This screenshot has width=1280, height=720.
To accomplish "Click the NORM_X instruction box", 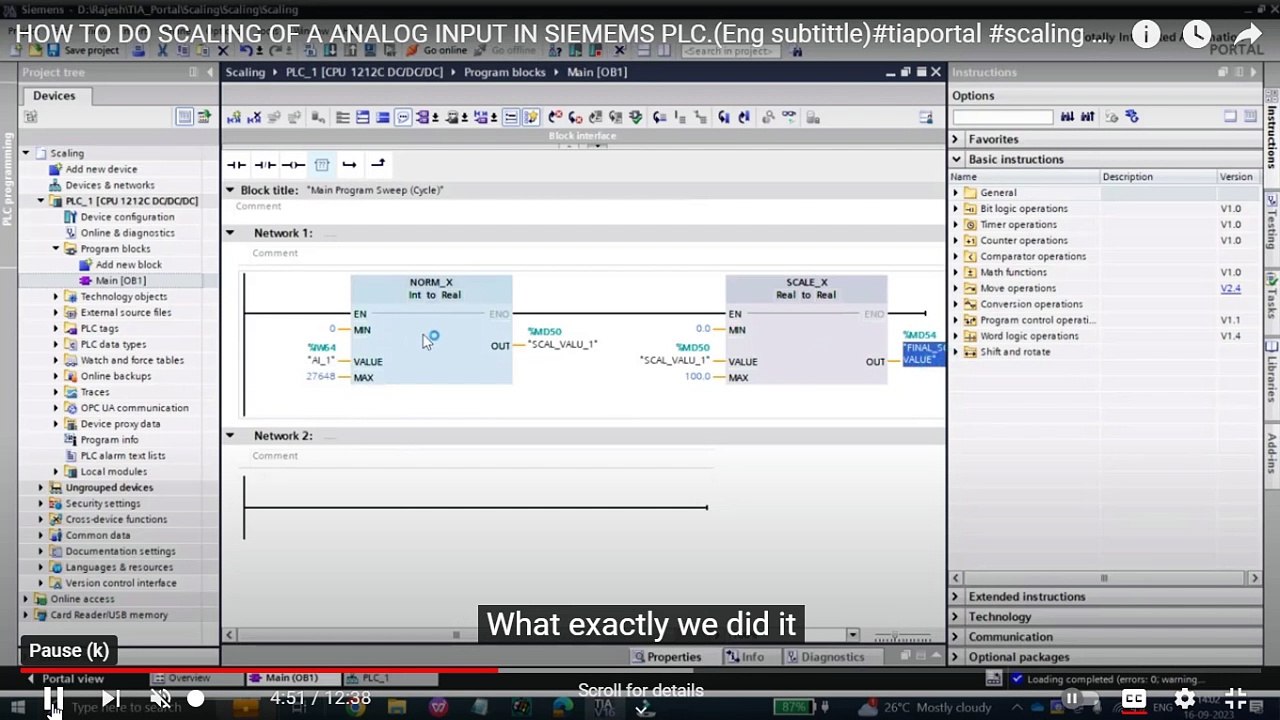I will point(431,329).
